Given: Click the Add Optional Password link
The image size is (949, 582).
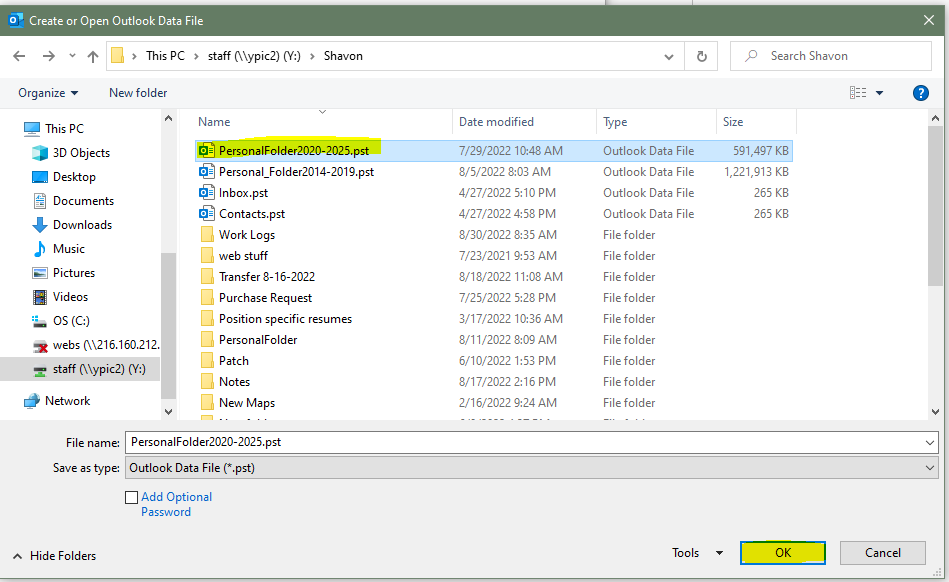Looking at the screenshot, I should coord(176,505).
